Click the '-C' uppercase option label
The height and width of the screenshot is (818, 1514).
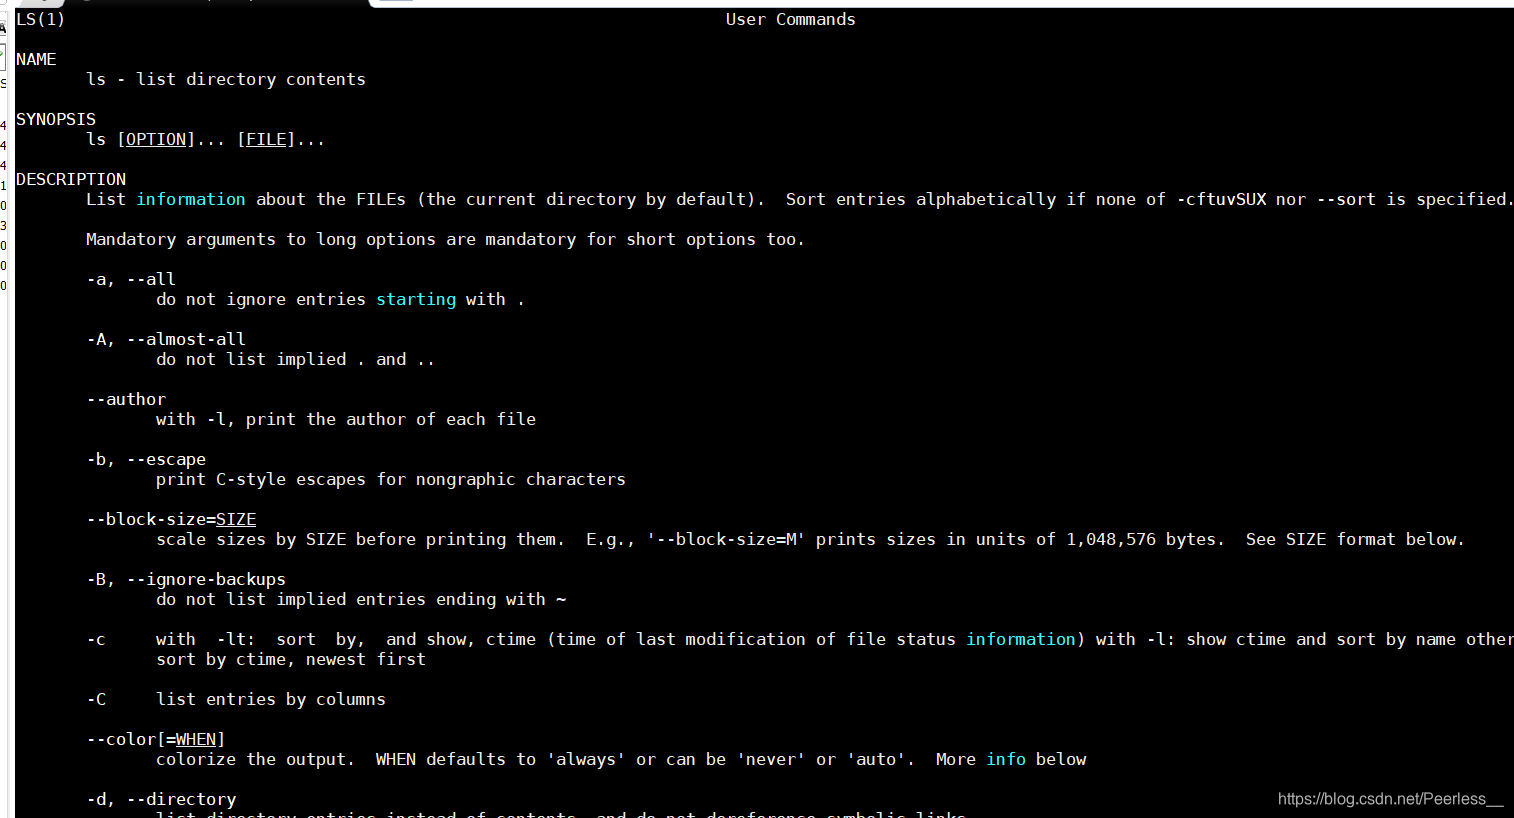(96, 699)
